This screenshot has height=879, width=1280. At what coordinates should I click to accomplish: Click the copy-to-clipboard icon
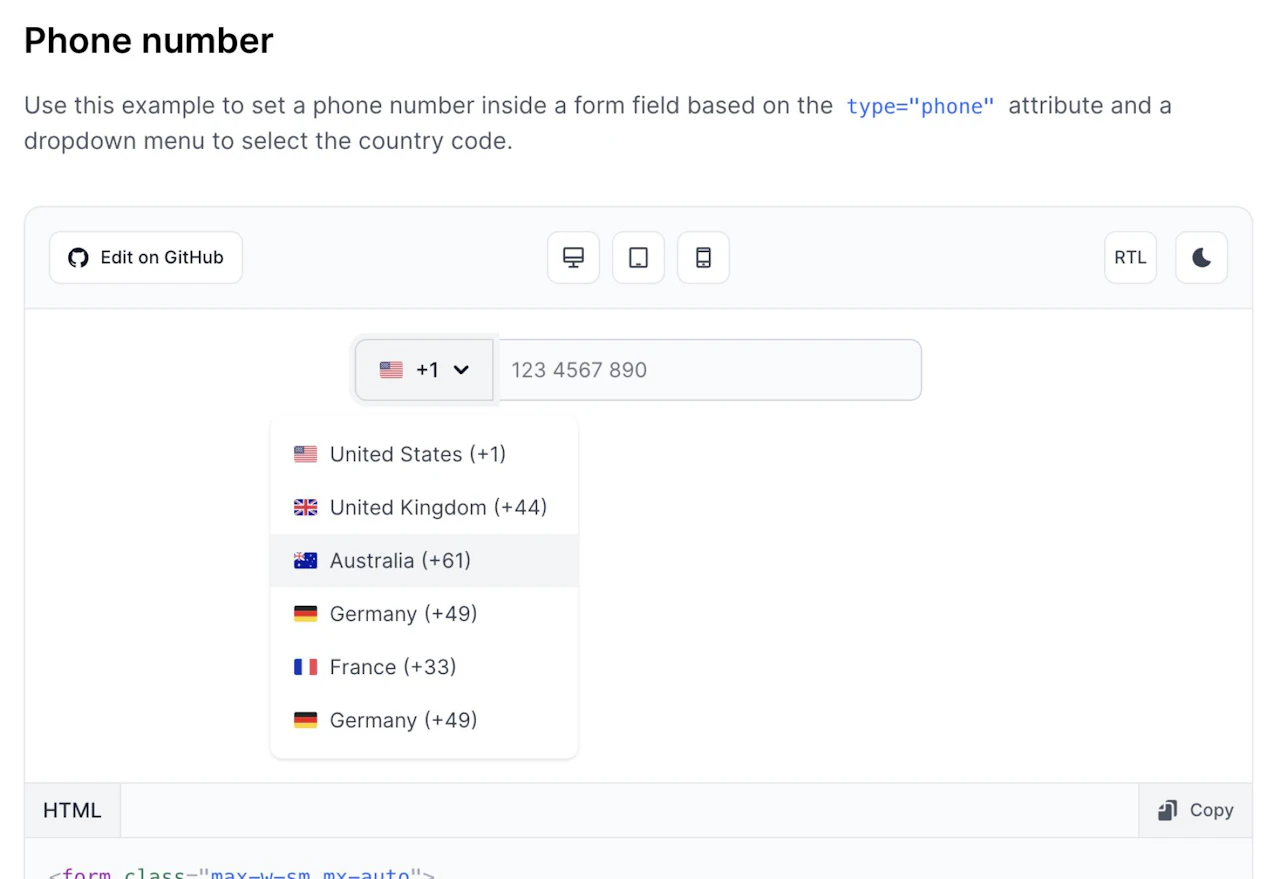point(1168,810)
